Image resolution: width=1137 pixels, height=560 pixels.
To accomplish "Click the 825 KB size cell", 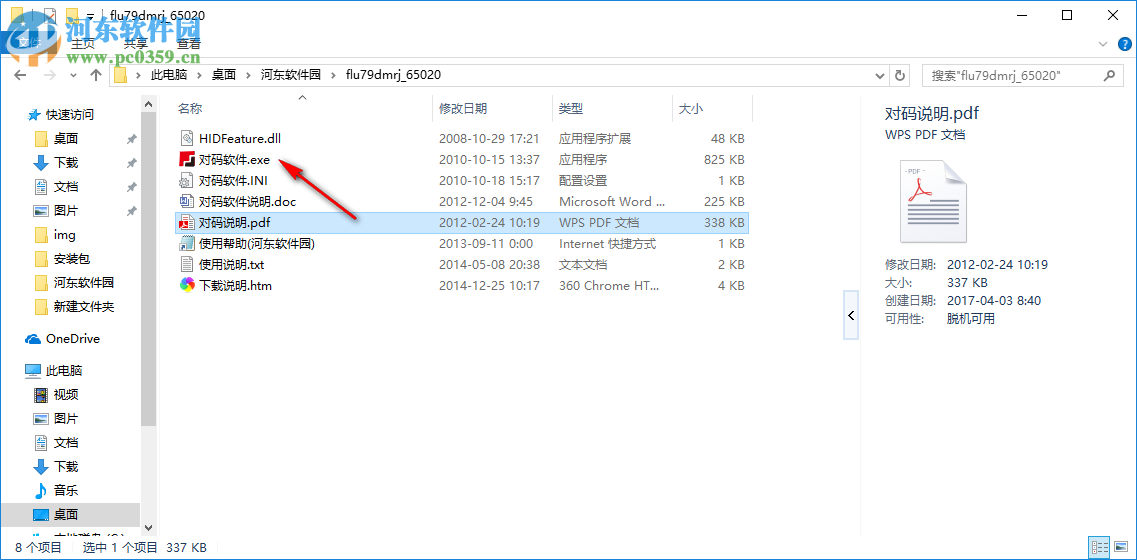I will click(x=724, y=160).
